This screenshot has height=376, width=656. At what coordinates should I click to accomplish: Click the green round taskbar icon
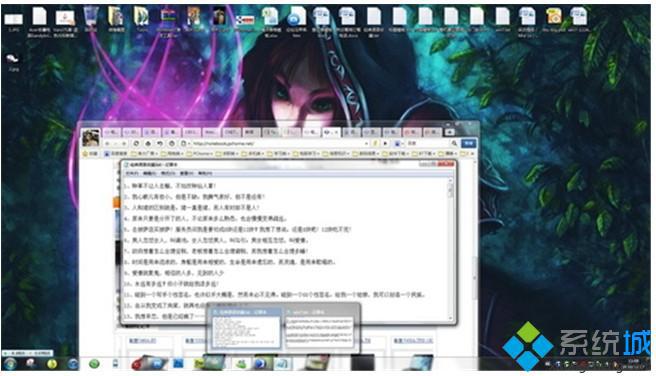(94, 364)
